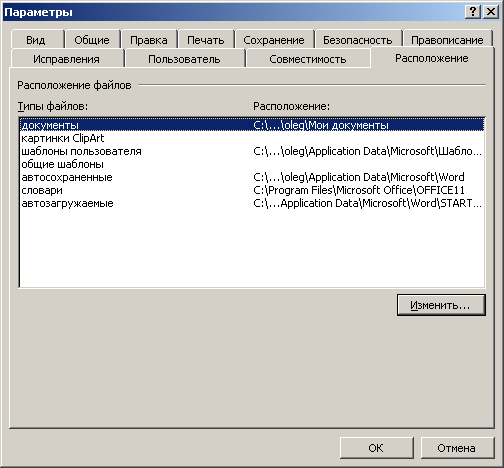The height and width of the screenshot is (468, 504).
Task: Click the OFFICE11 program files path
Action: (359, 190)
